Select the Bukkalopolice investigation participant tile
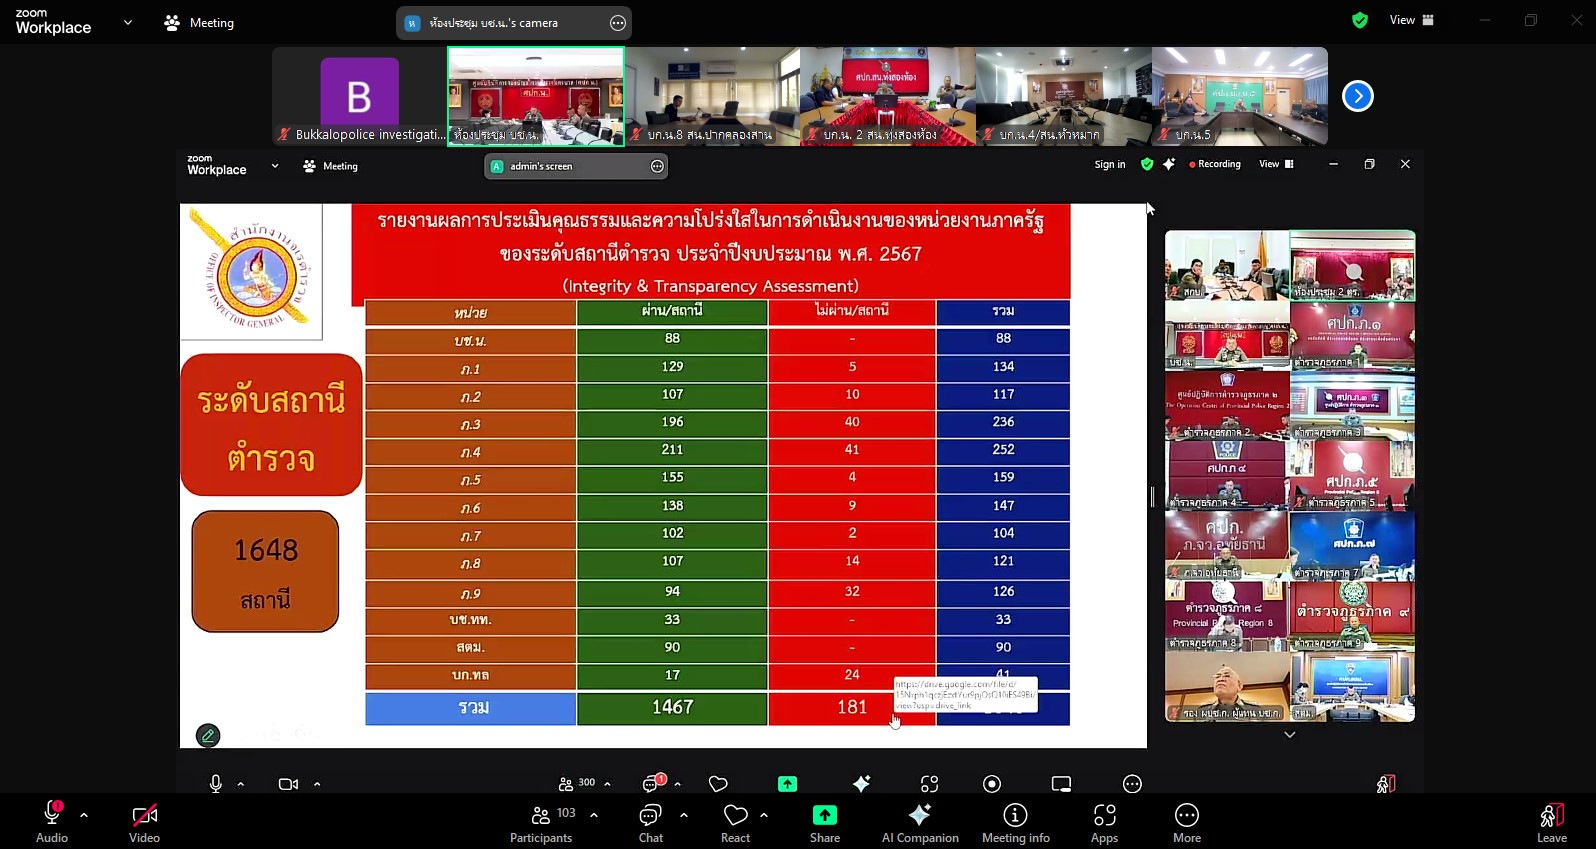 [360, 97]
